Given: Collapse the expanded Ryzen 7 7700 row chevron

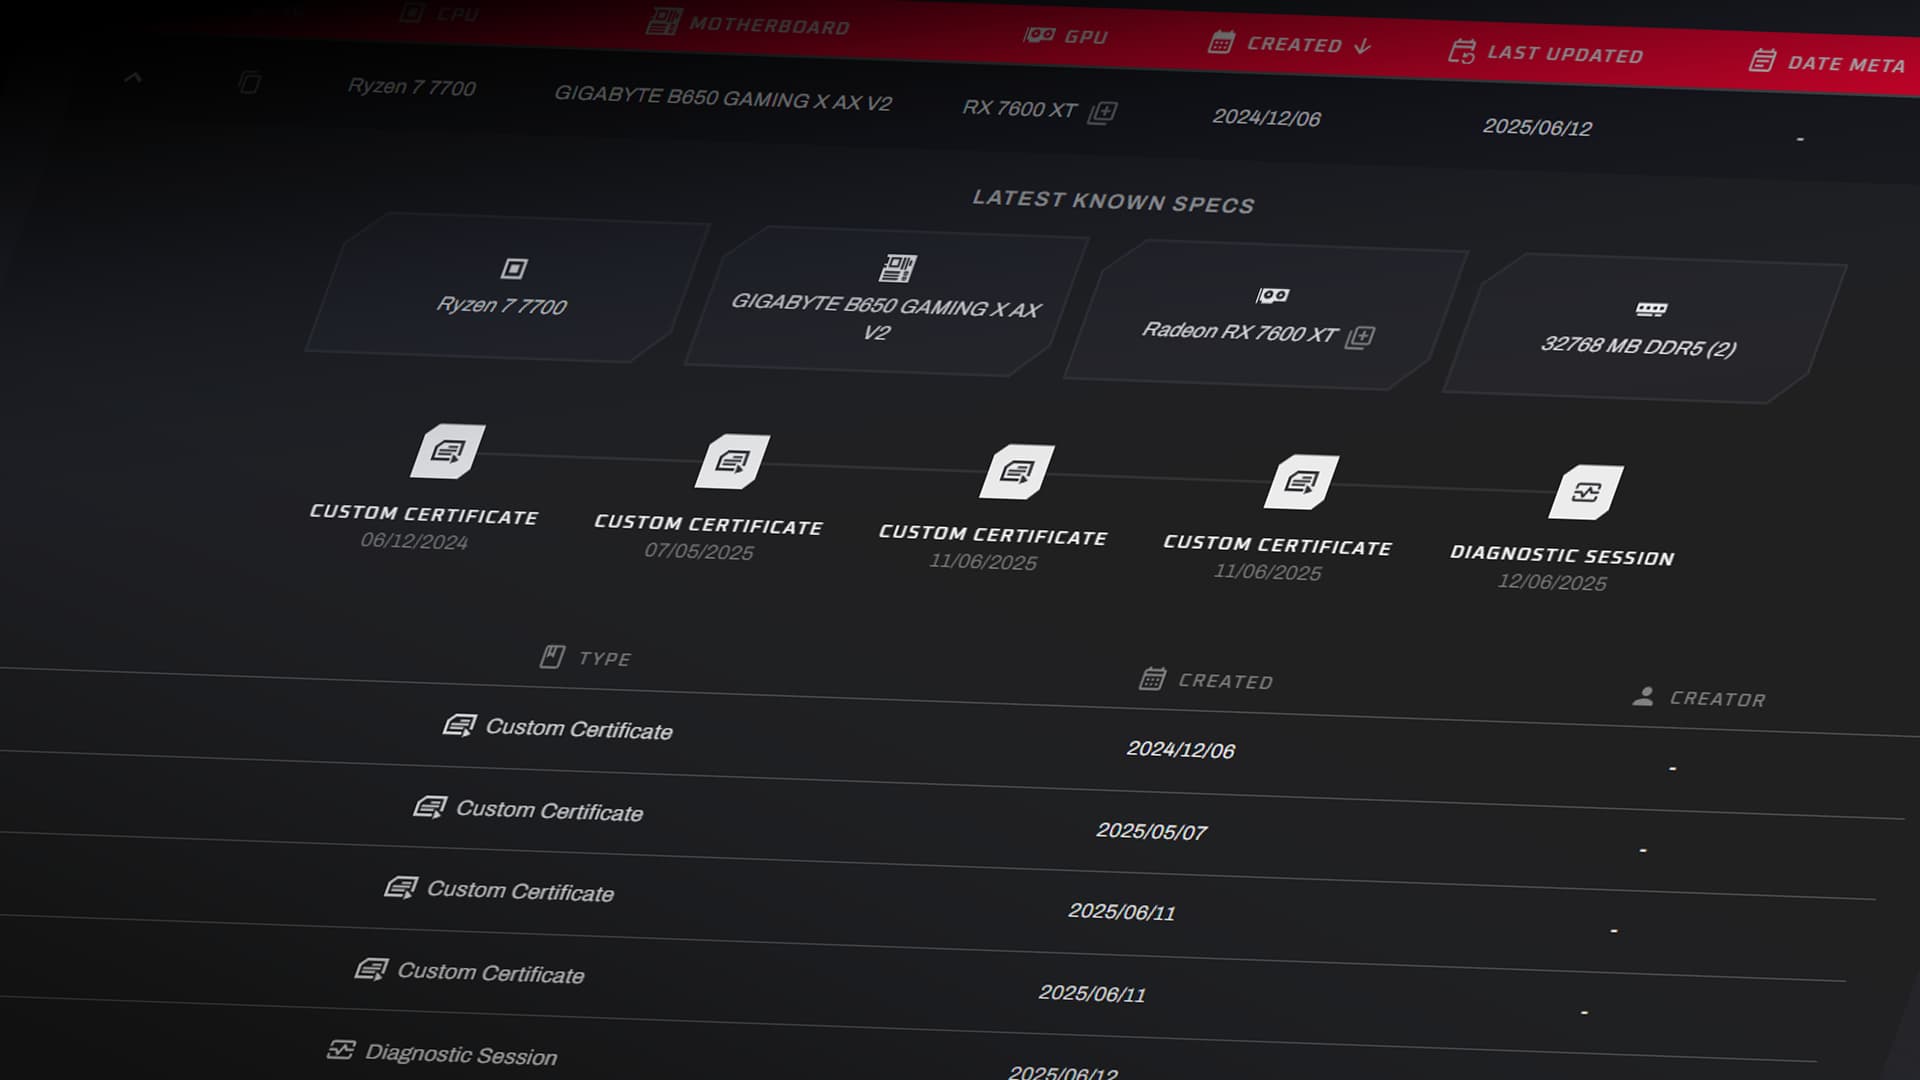Looking at the screenshot, I should 133,77.
